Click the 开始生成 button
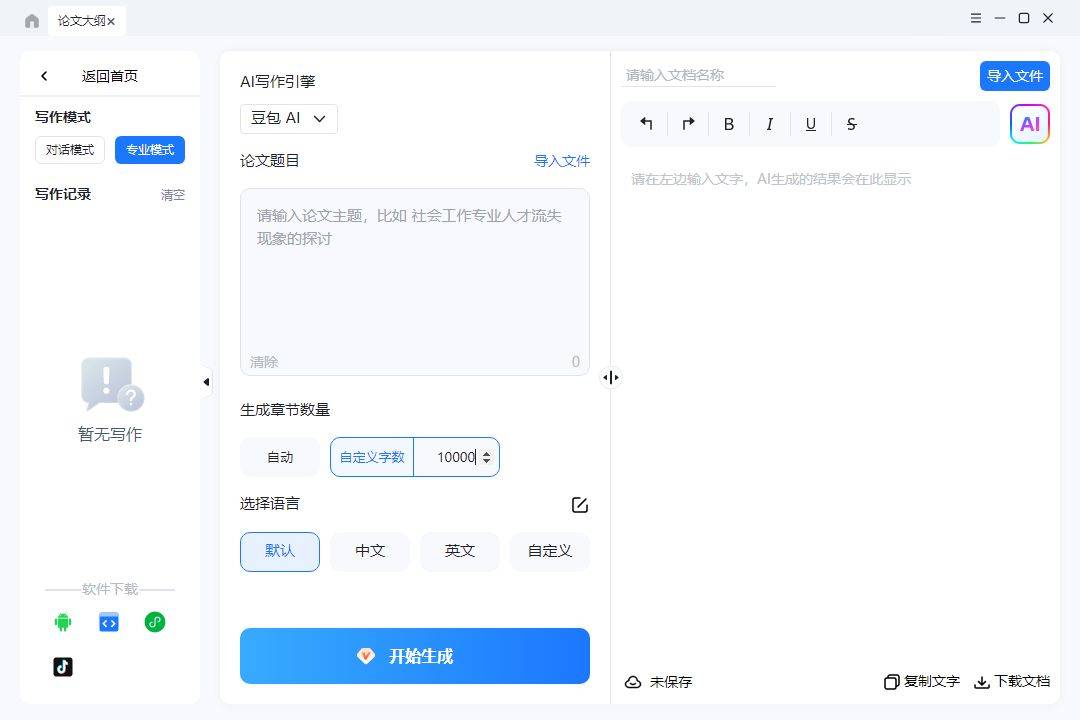1080x720 pixels. (415, 656)
